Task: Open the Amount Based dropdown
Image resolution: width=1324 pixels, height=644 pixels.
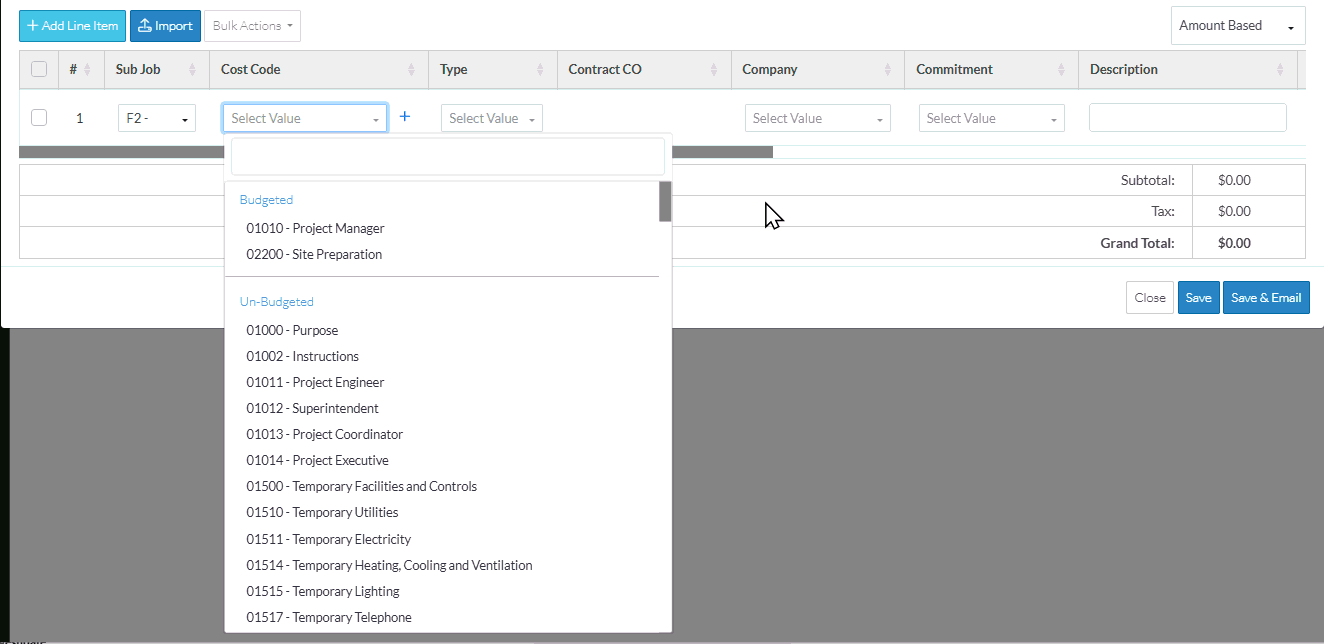Action: click(1237, 26)
